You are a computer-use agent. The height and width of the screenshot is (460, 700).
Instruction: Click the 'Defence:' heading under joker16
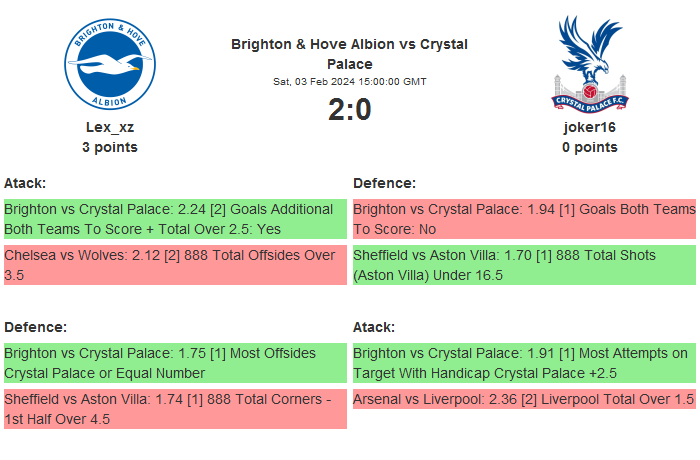pos(385,183)
